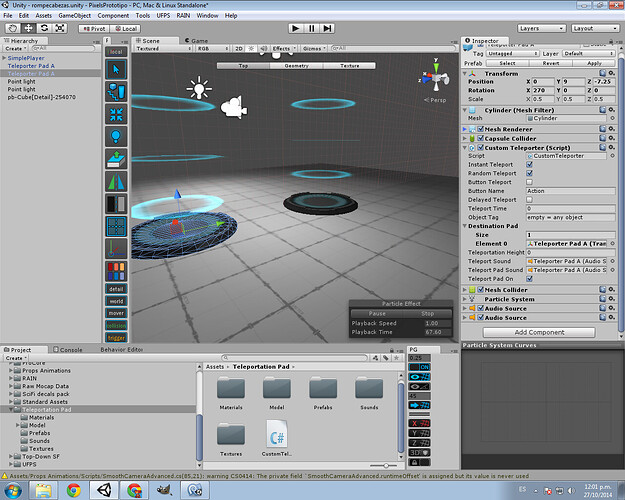The height and width of the screenshot is (500, 625).
Task: Disable Capsule Collider component checkbox
Action: (481, 138)
